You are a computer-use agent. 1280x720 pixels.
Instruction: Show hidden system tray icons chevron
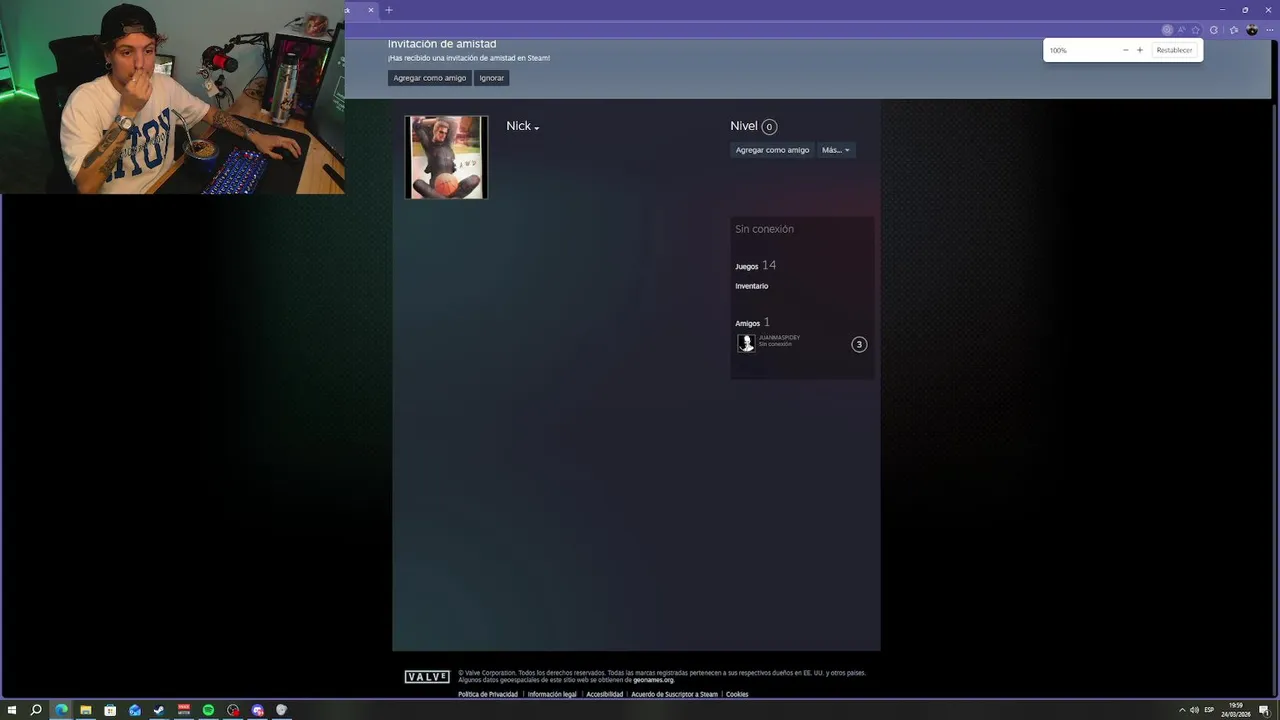pos(1182,710)
